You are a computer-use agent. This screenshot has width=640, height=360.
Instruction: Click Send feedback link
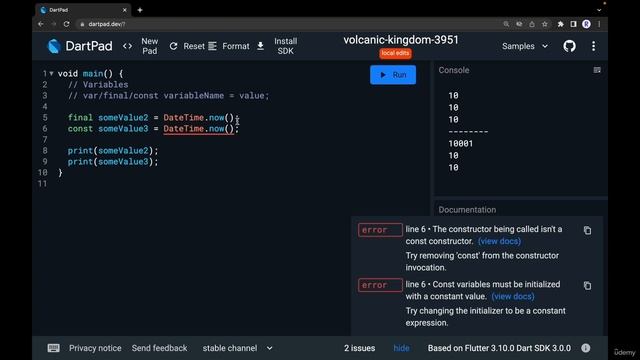click(159, 348)
